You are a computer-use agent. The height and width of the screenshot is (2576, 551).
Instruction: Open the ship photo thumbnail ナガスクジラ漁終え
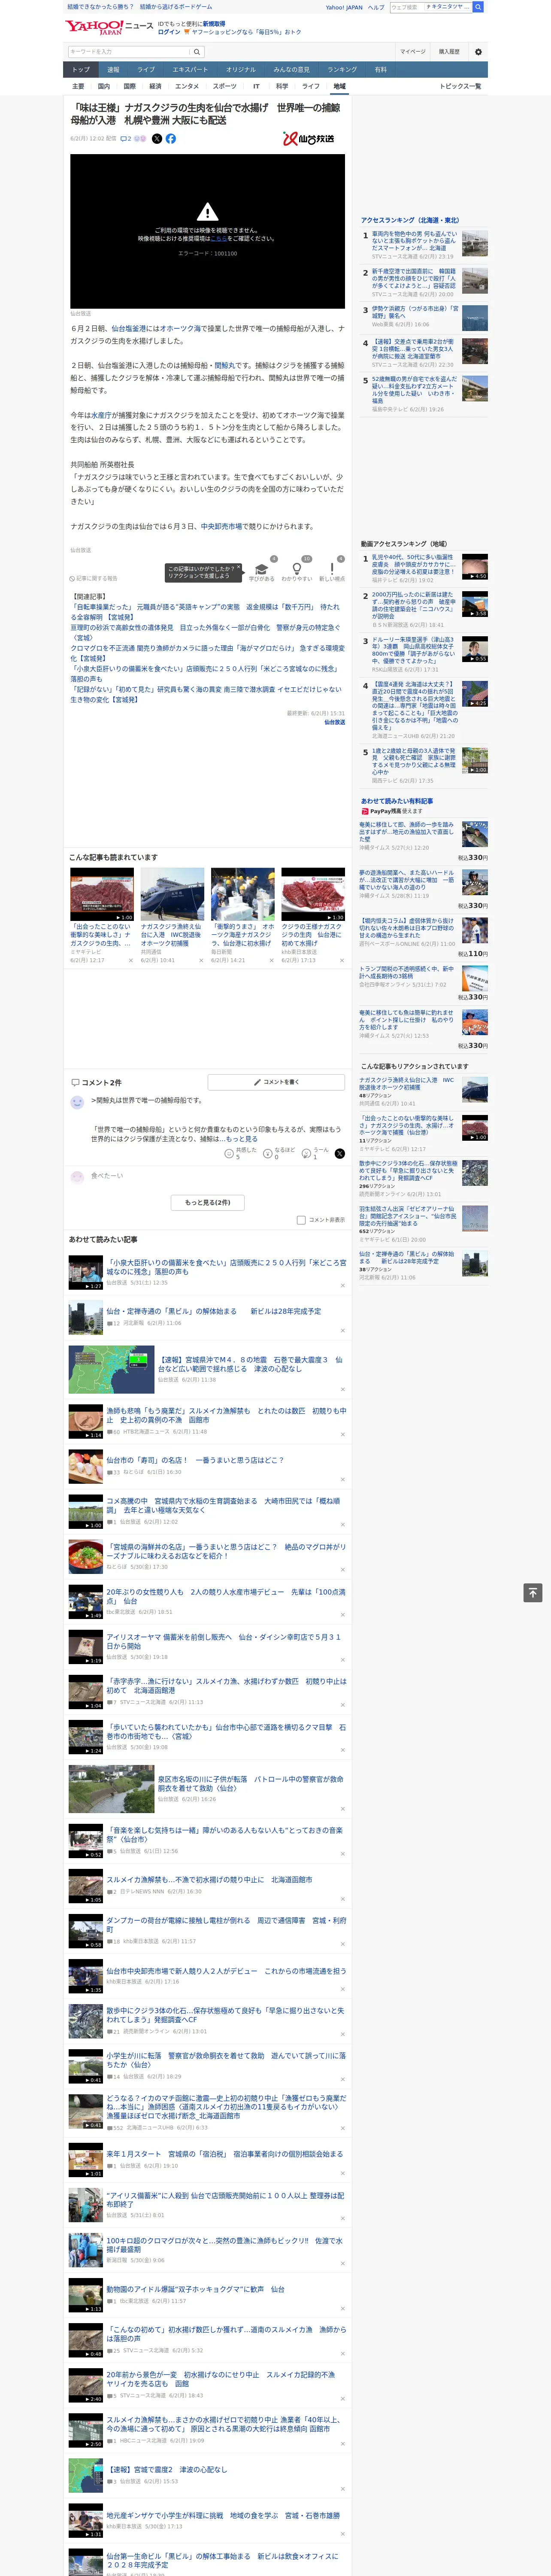pos(172,894)
